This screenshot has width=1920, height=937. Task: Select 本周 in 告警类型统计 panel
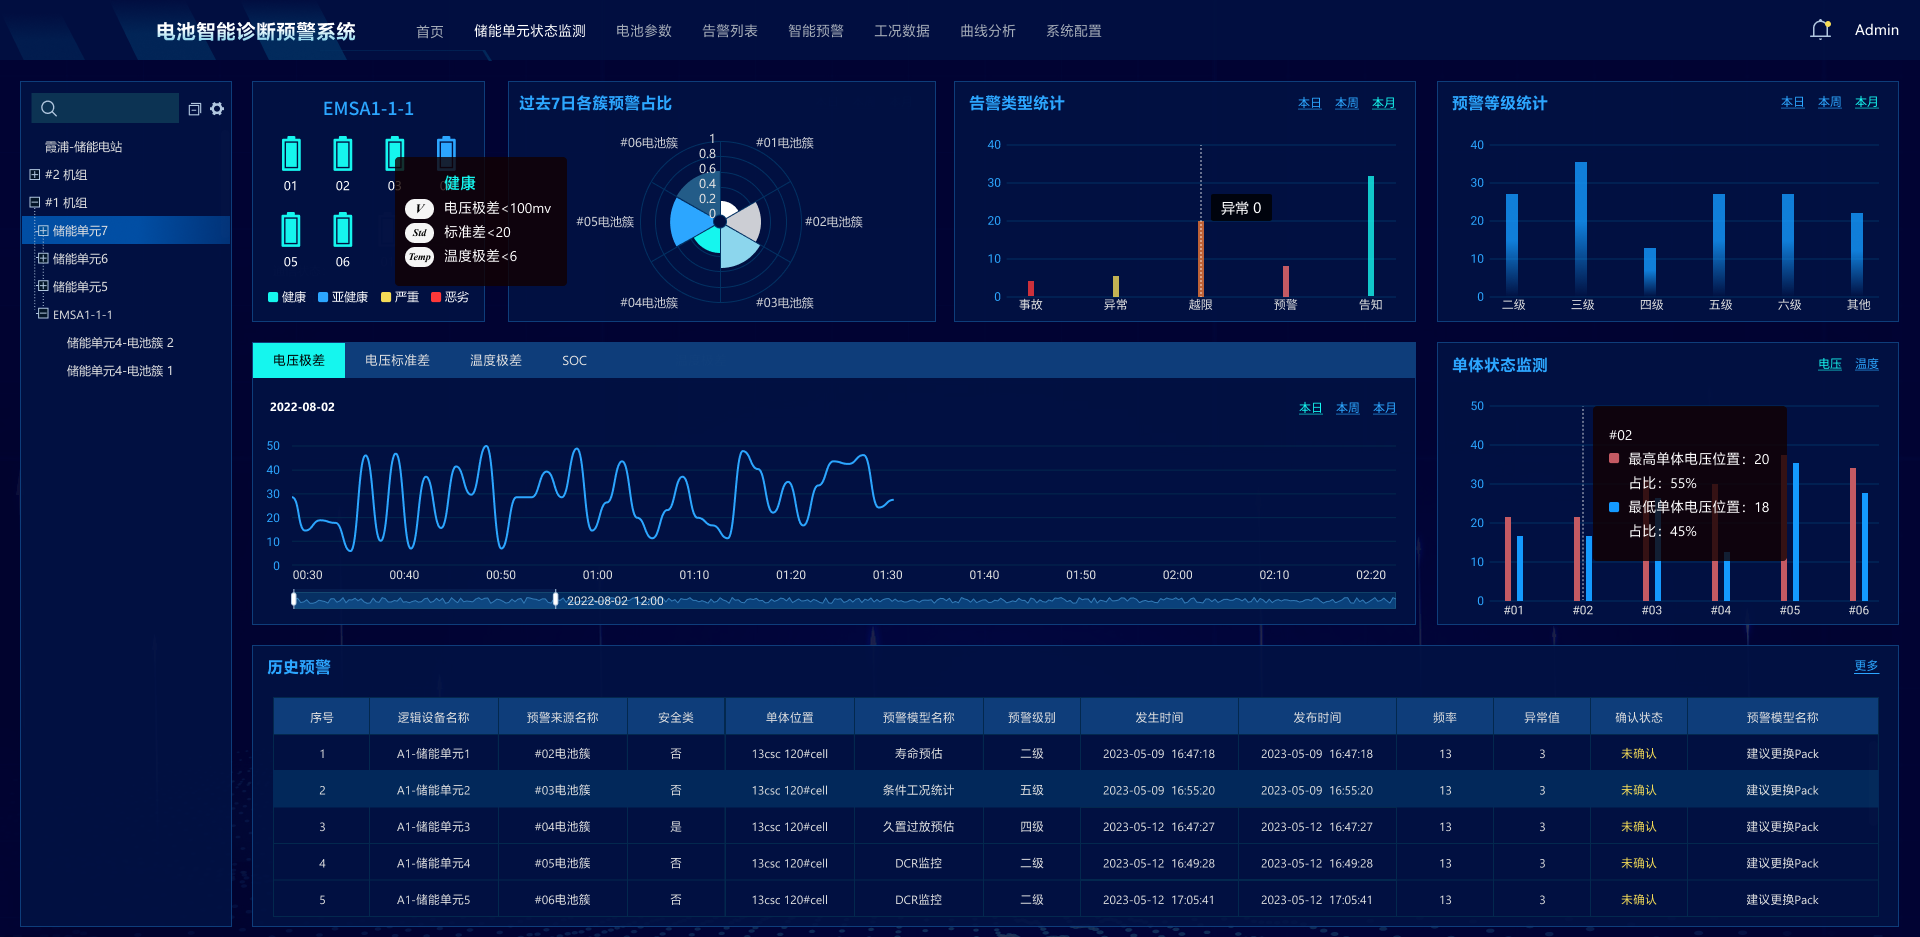[x=1346, y=104]
